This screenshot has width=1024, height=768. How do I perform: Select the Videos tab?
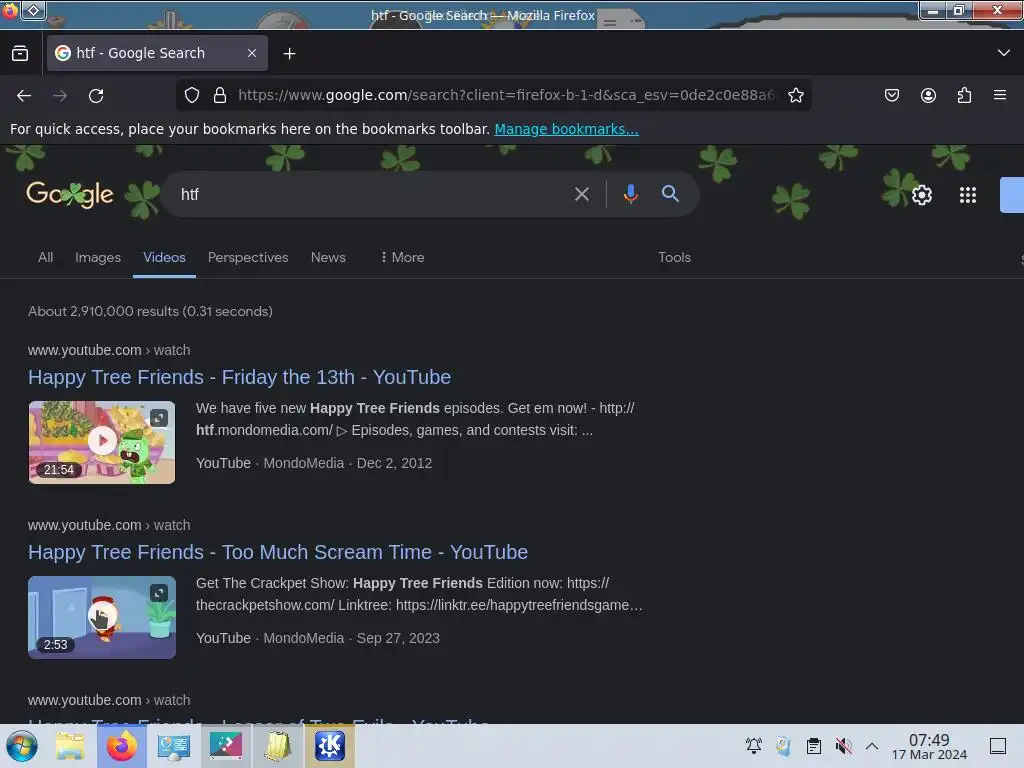165,257
